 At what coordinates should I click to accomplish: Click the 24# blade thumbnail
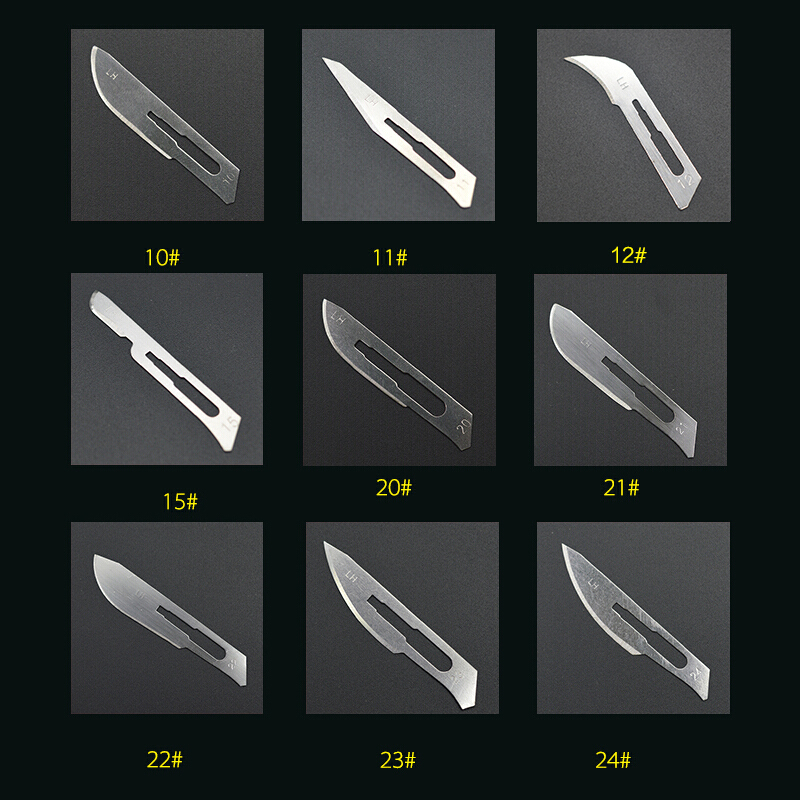coord(634,618)
